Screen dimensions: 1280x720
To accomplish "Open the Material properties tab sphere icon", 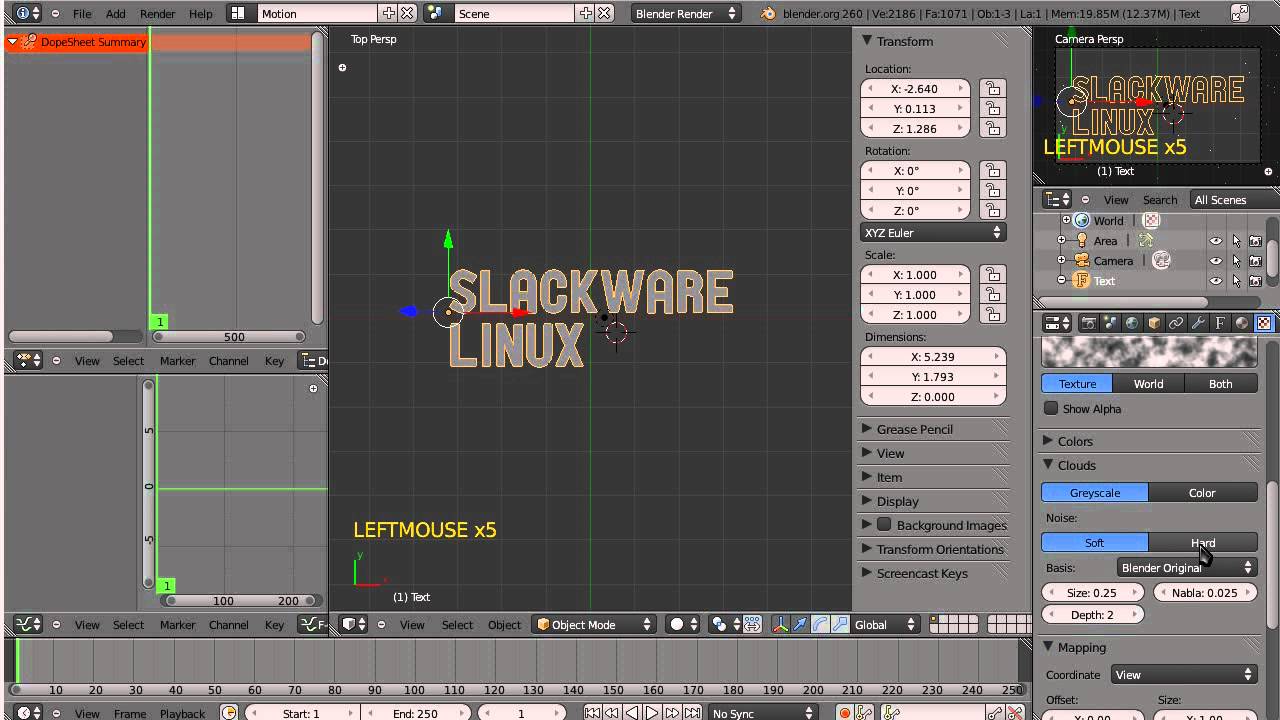I will (1242, 323).
